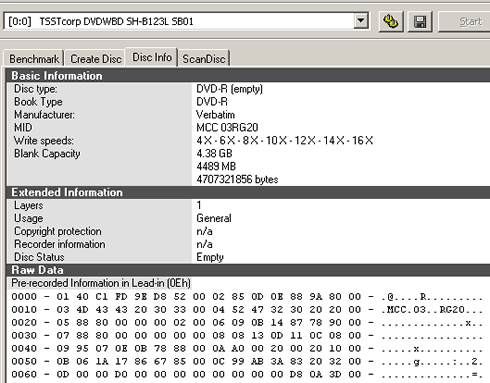490x383 pixels.
Task: Click the 'MCC 03RG20' MID value
Action: click(227, 128)
